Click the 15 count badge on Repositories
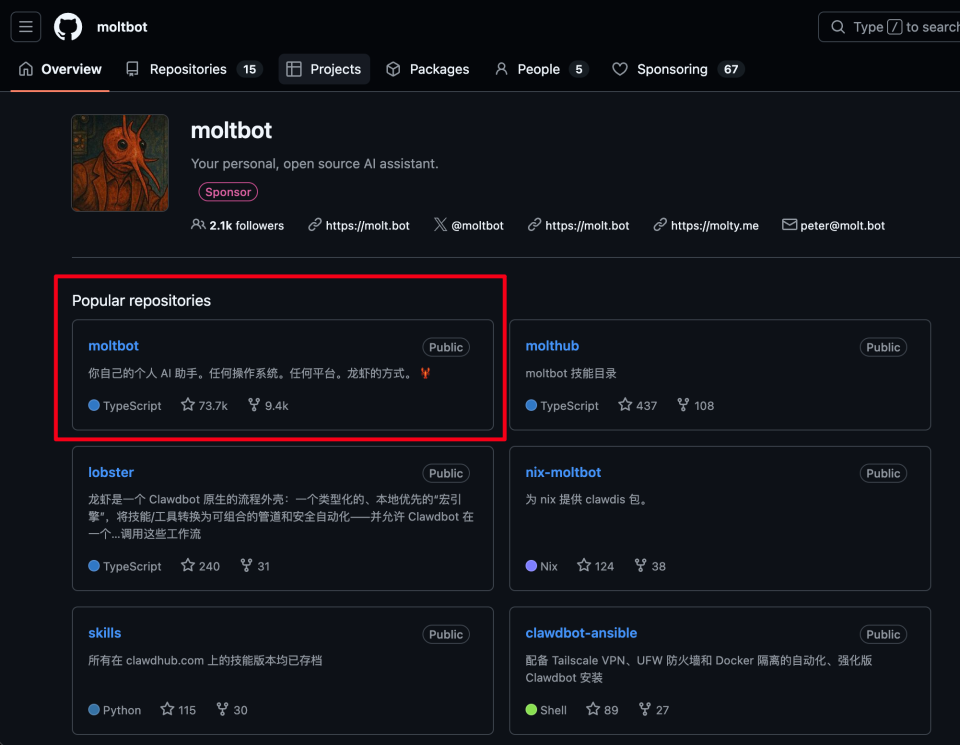Viewport: 960px width, 745px height. coord(250,69)
